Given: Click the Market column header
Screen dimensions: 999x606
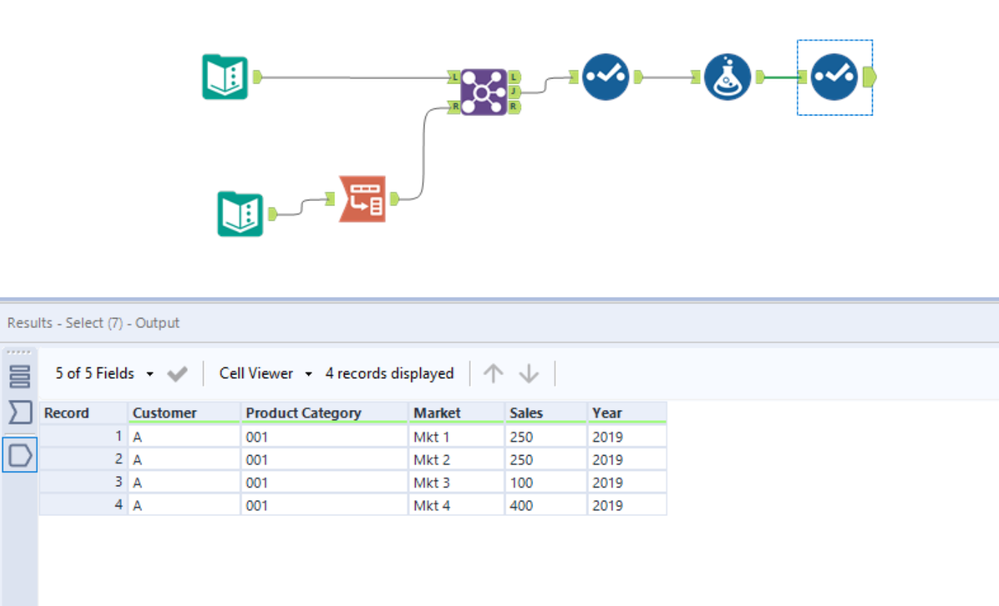Looking at the screenshot, I should click(456, 413).
